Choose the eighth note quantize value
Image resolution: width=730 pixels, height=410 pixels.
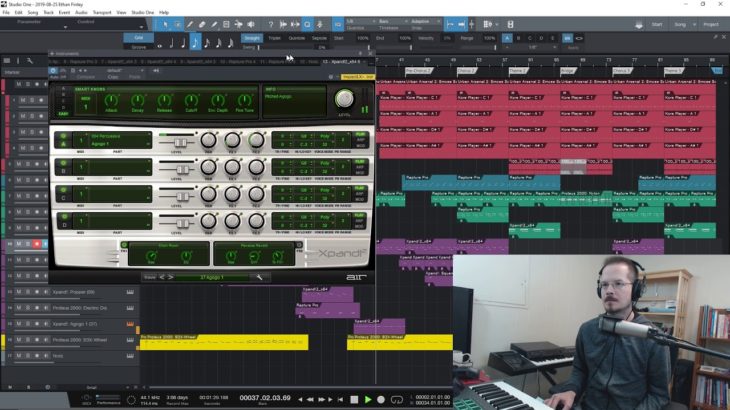click(195, 42)
